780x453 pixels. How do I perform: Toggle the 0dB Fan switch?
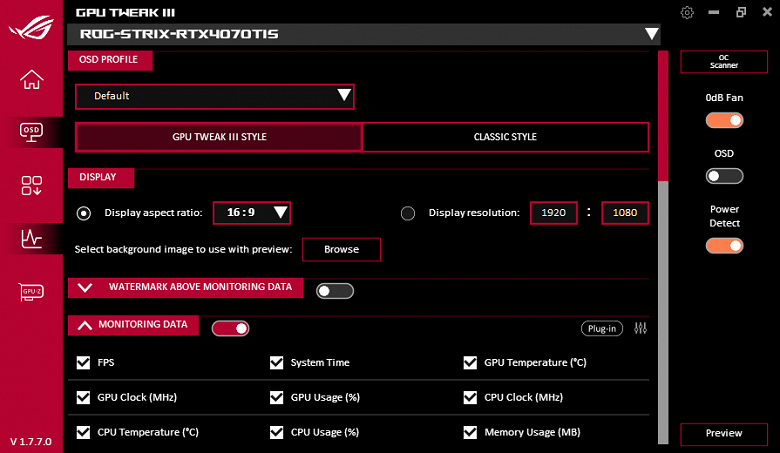tap(725, 121)
